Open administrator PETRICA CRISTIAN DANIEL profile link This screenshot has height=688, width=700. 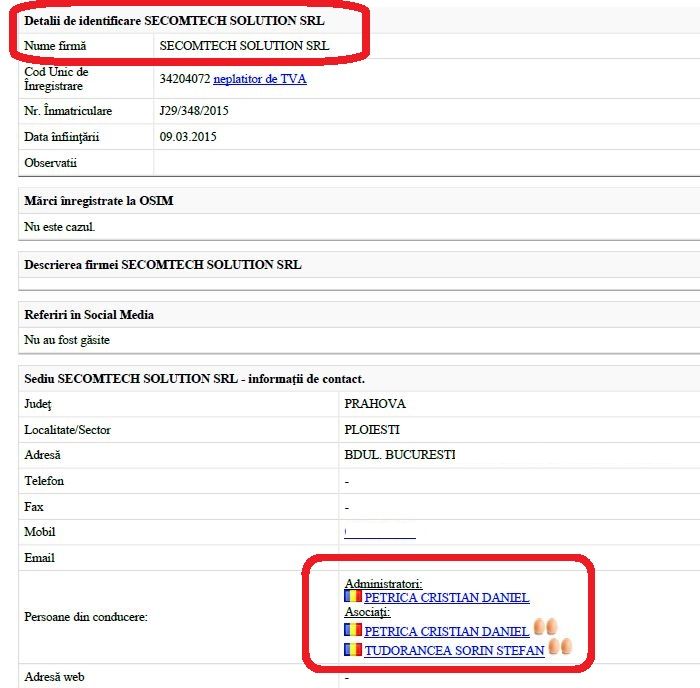[446, 599]
